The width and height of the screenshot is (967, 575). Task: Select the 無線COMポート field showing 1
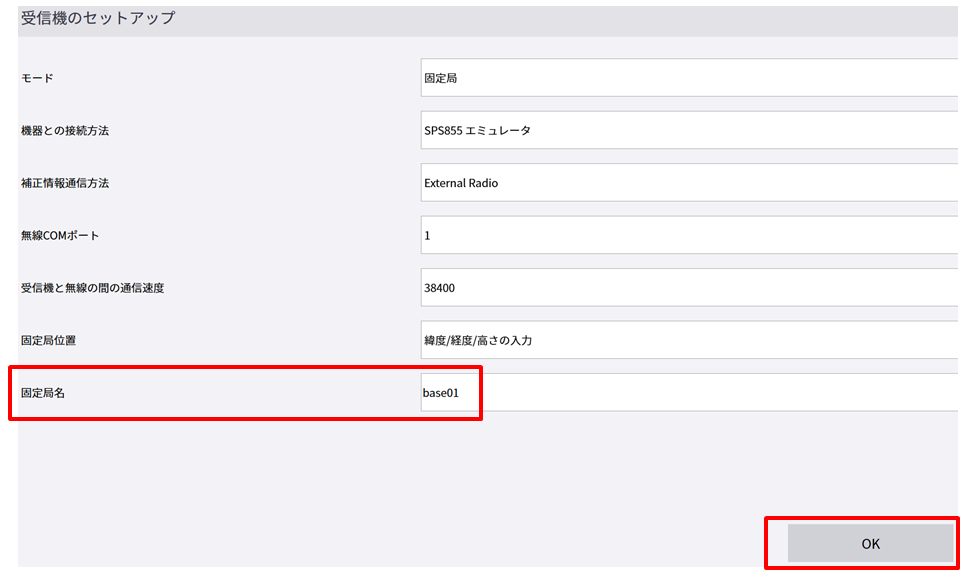point(688,235)
